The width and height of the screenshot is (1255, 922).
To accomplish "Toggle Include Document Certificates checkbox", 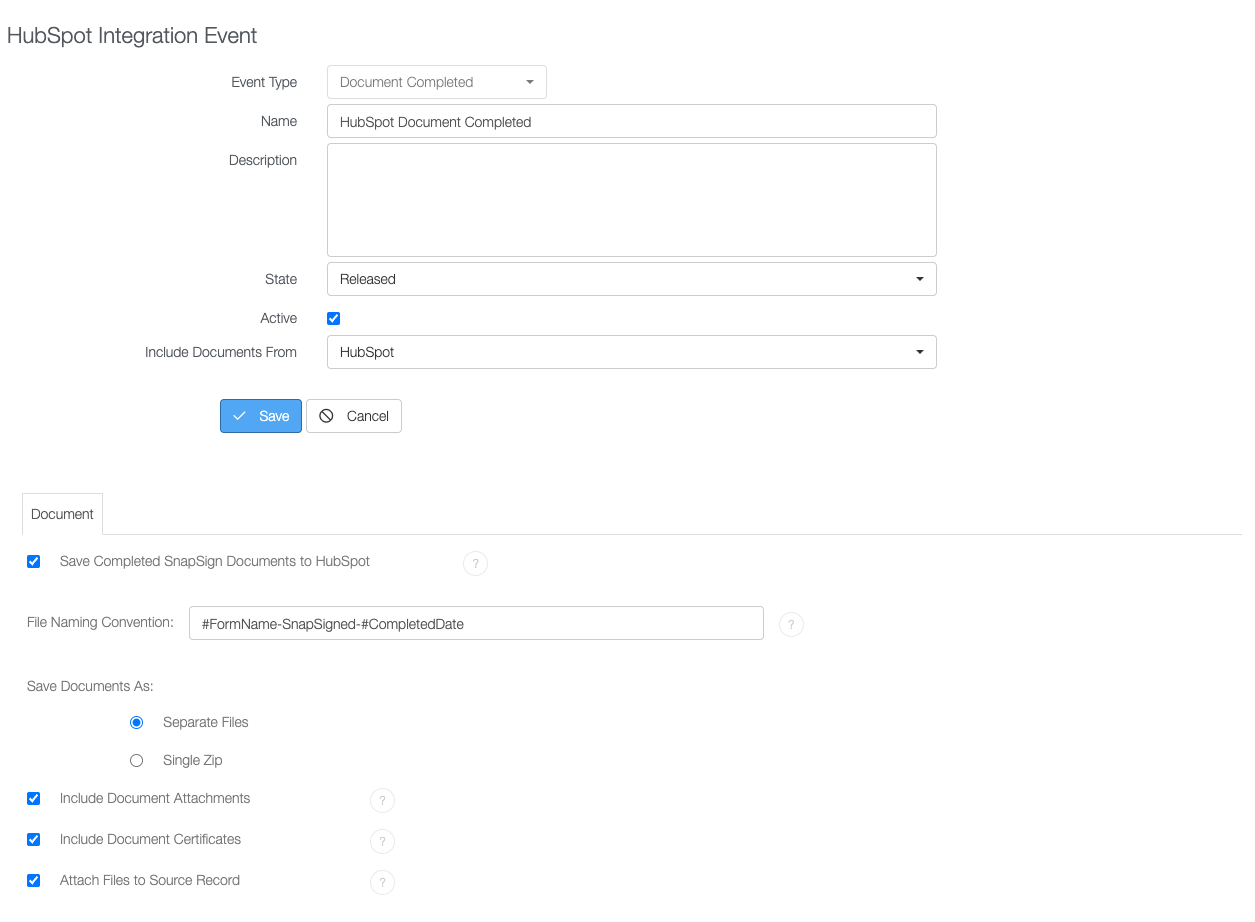I will (34, 840).
